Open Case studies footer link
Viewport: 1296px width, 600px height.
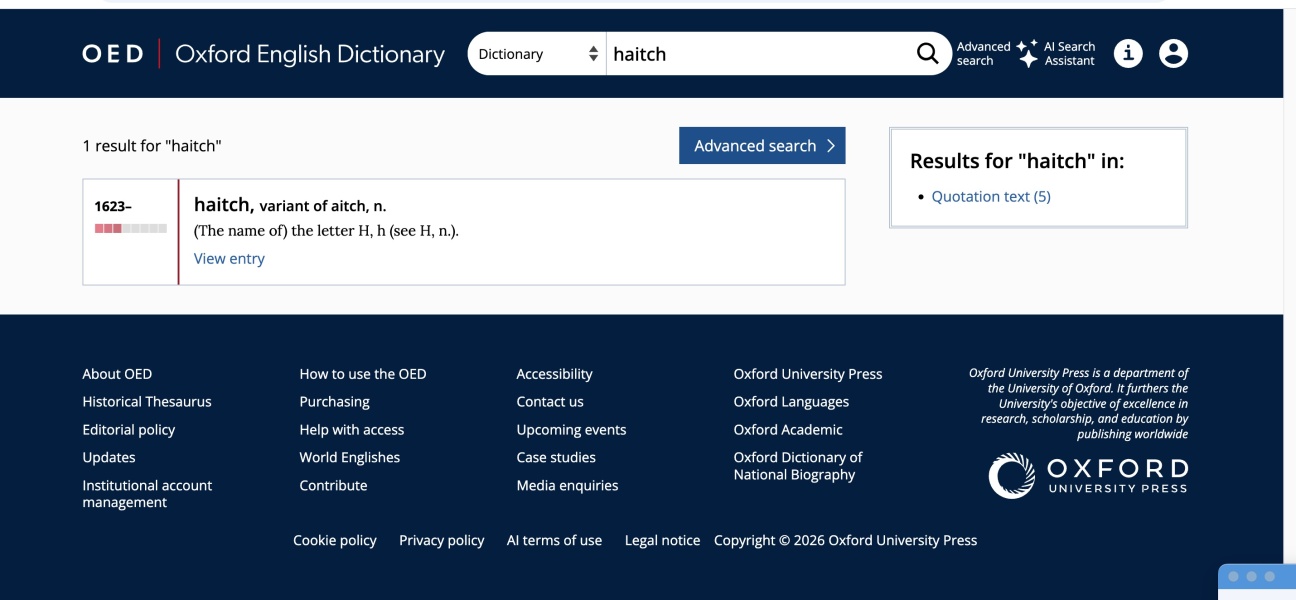pos(556,457)
